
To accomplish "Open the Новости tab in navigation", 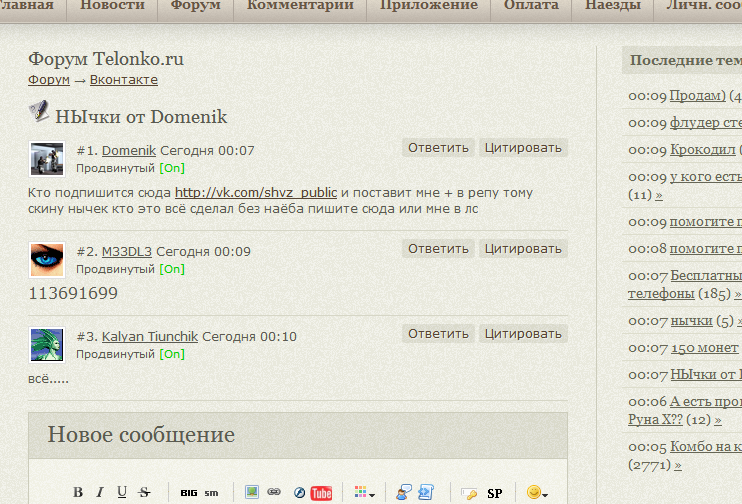I will [111, 6].
